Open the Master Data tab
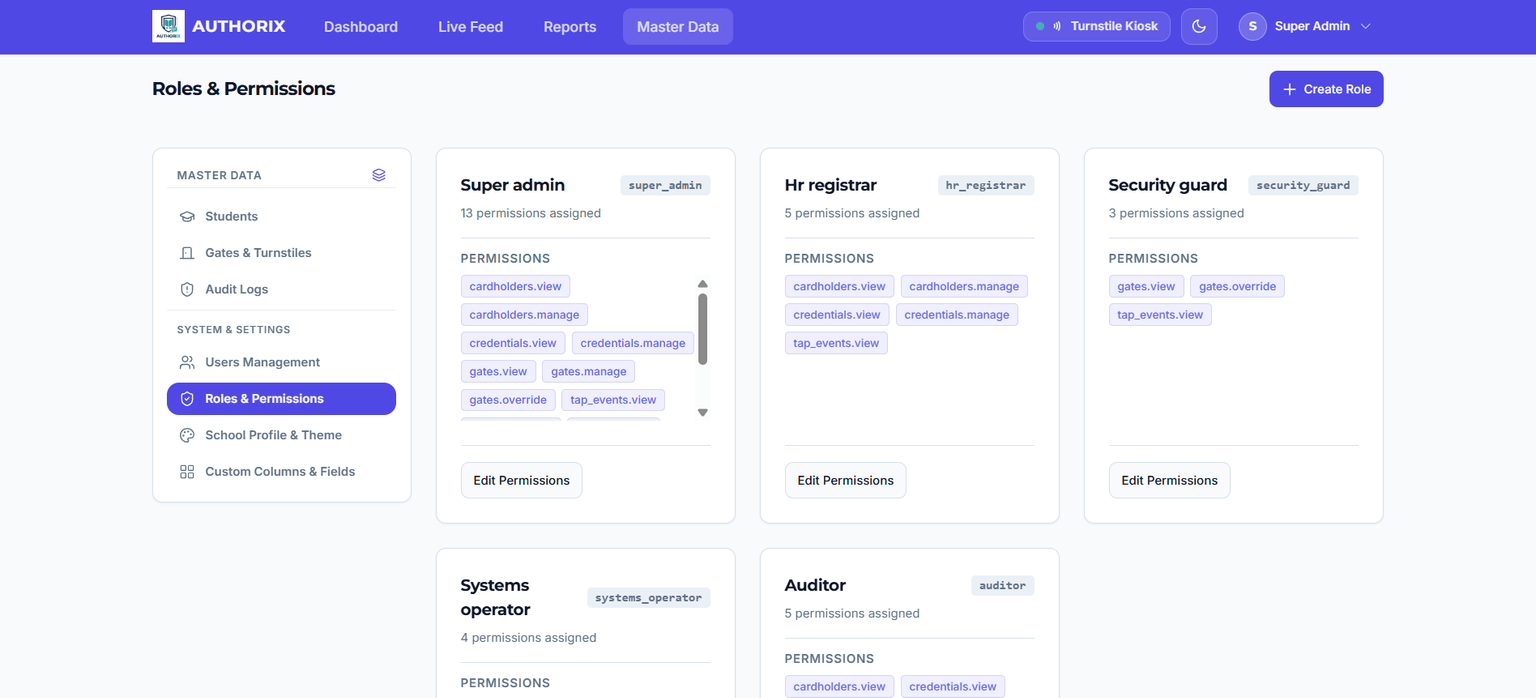1536x698 pixels. [x=678, y=27]
